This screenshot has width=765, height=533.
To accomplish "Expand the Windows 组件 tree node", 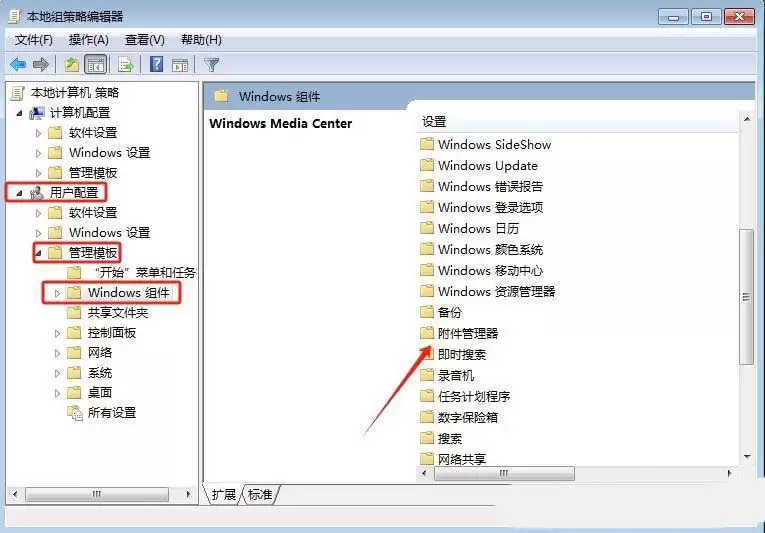I will point(57,293).
